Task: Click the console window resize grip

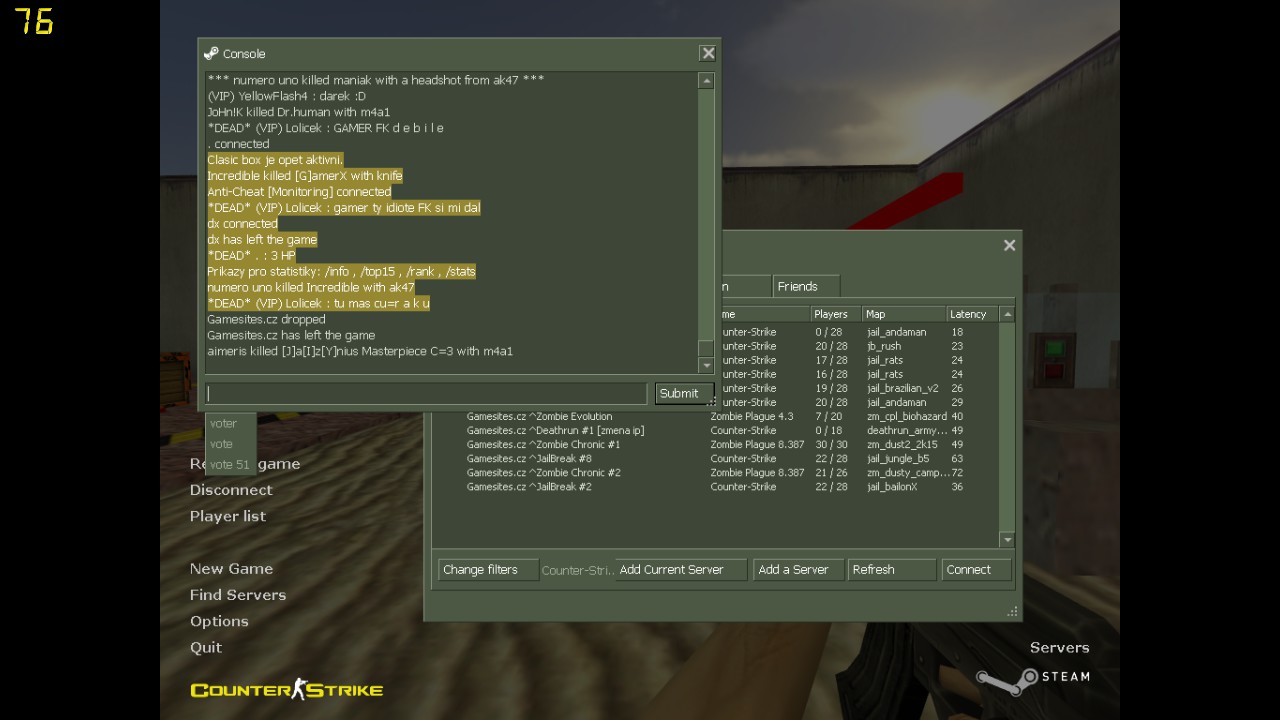Action: point(713,401)
